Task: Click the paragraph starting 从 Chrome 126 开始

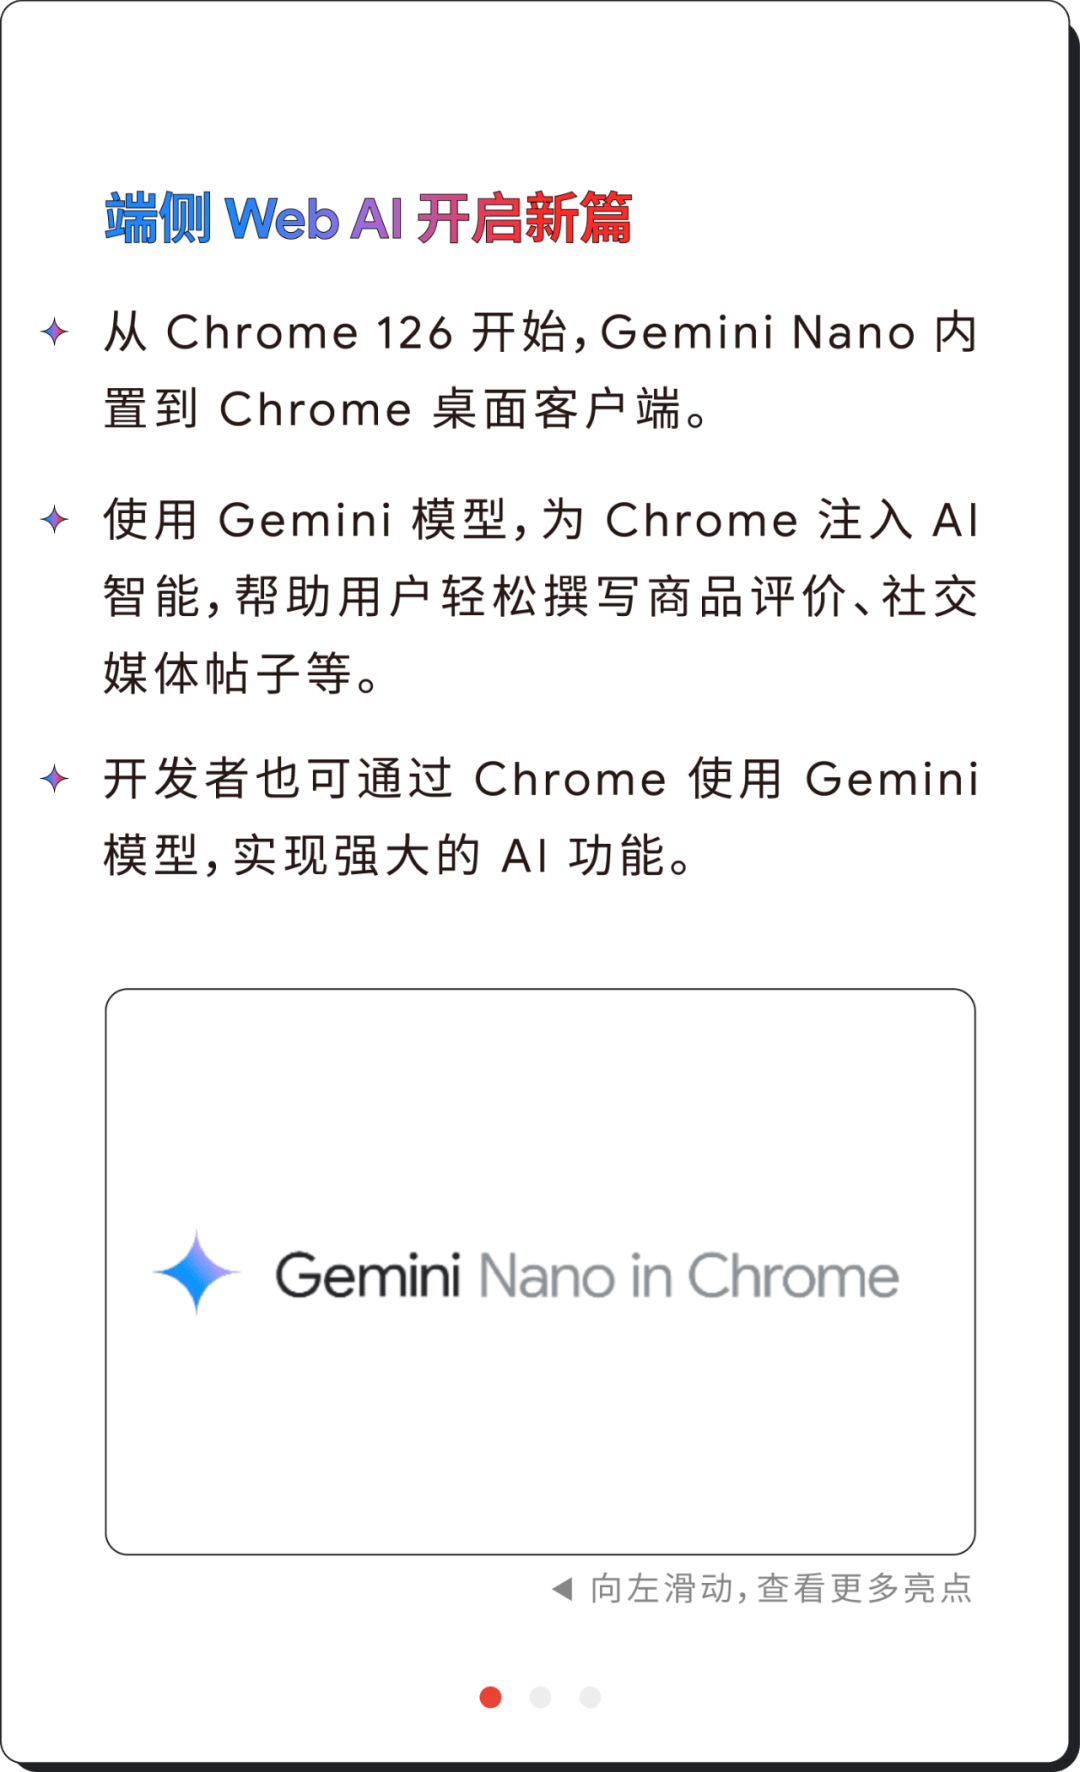Action: (x=540, y=371)
